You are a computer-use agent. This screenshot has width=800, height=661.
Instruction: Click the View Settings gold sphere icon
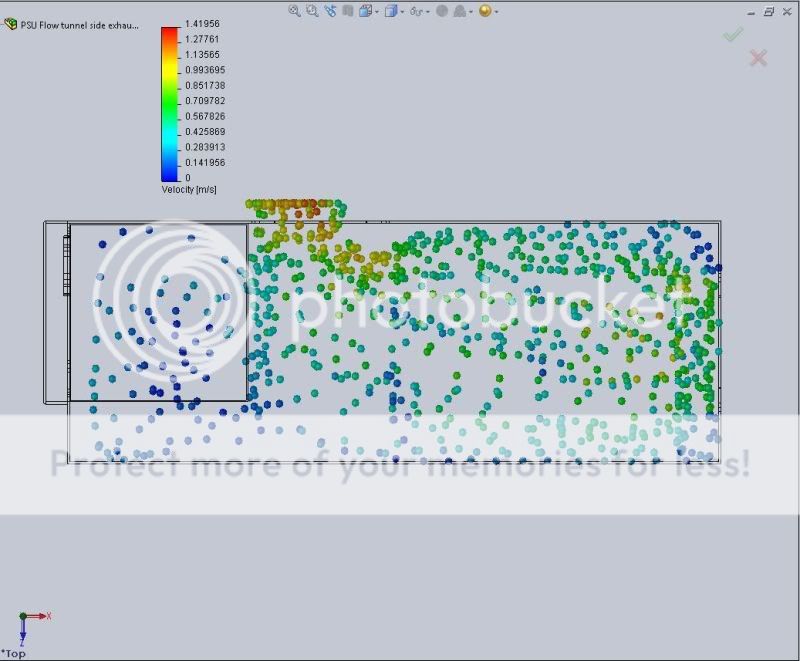tap(485, 11)
